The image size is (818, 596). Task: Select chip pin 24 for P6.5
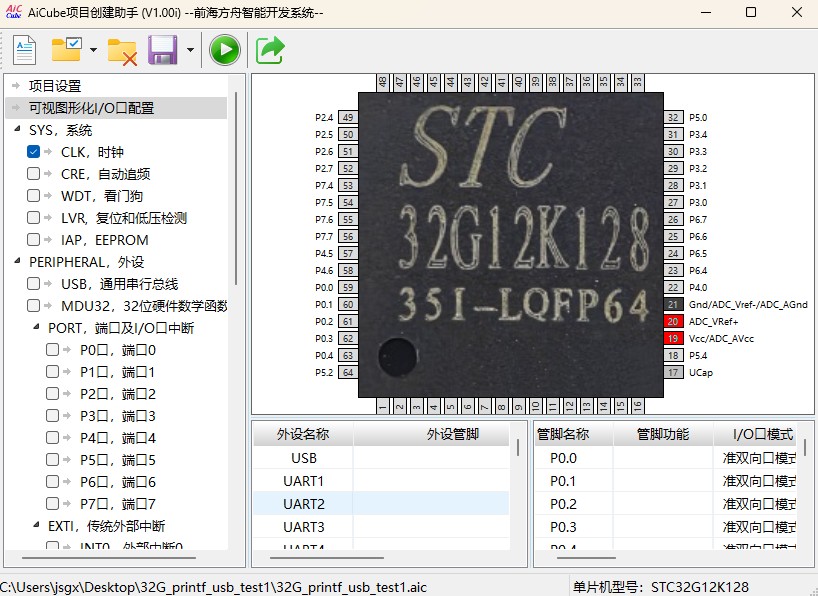click(673, 254)
